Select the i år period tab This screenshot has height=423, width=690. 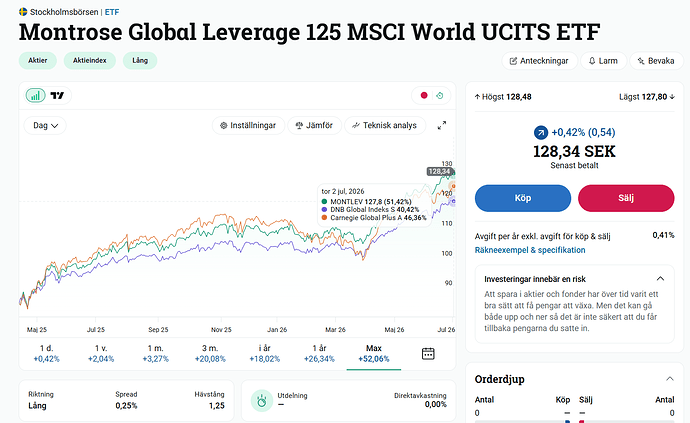(x=264, y=353)
